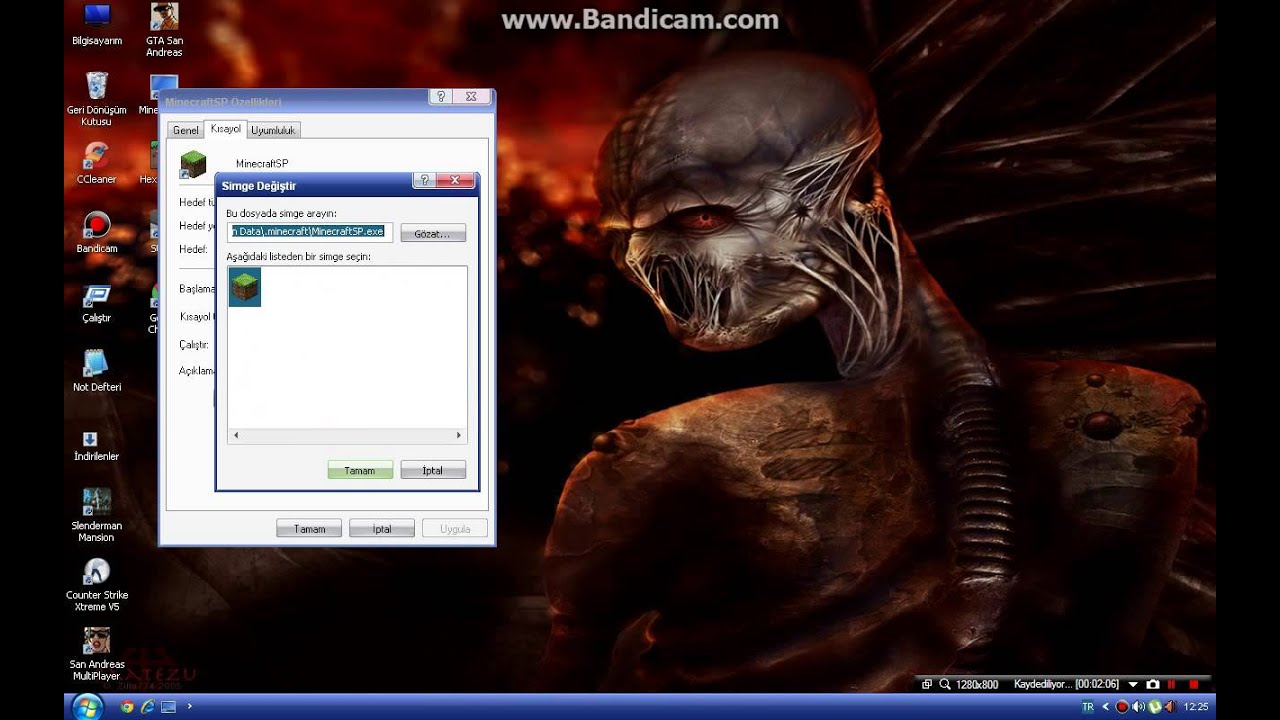The width and height of the screenshot is (1280, 720).
Task: Click the help button of MinecraftSP Özellikleri window
Action: 442,97
